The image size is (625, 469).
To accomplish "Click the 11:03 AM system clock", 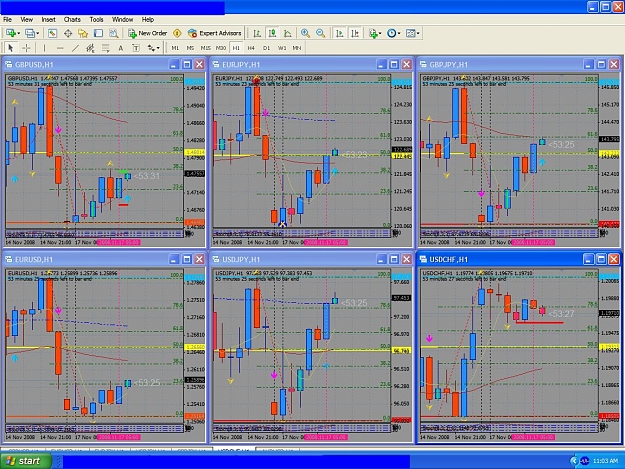I will click(605, 461).
